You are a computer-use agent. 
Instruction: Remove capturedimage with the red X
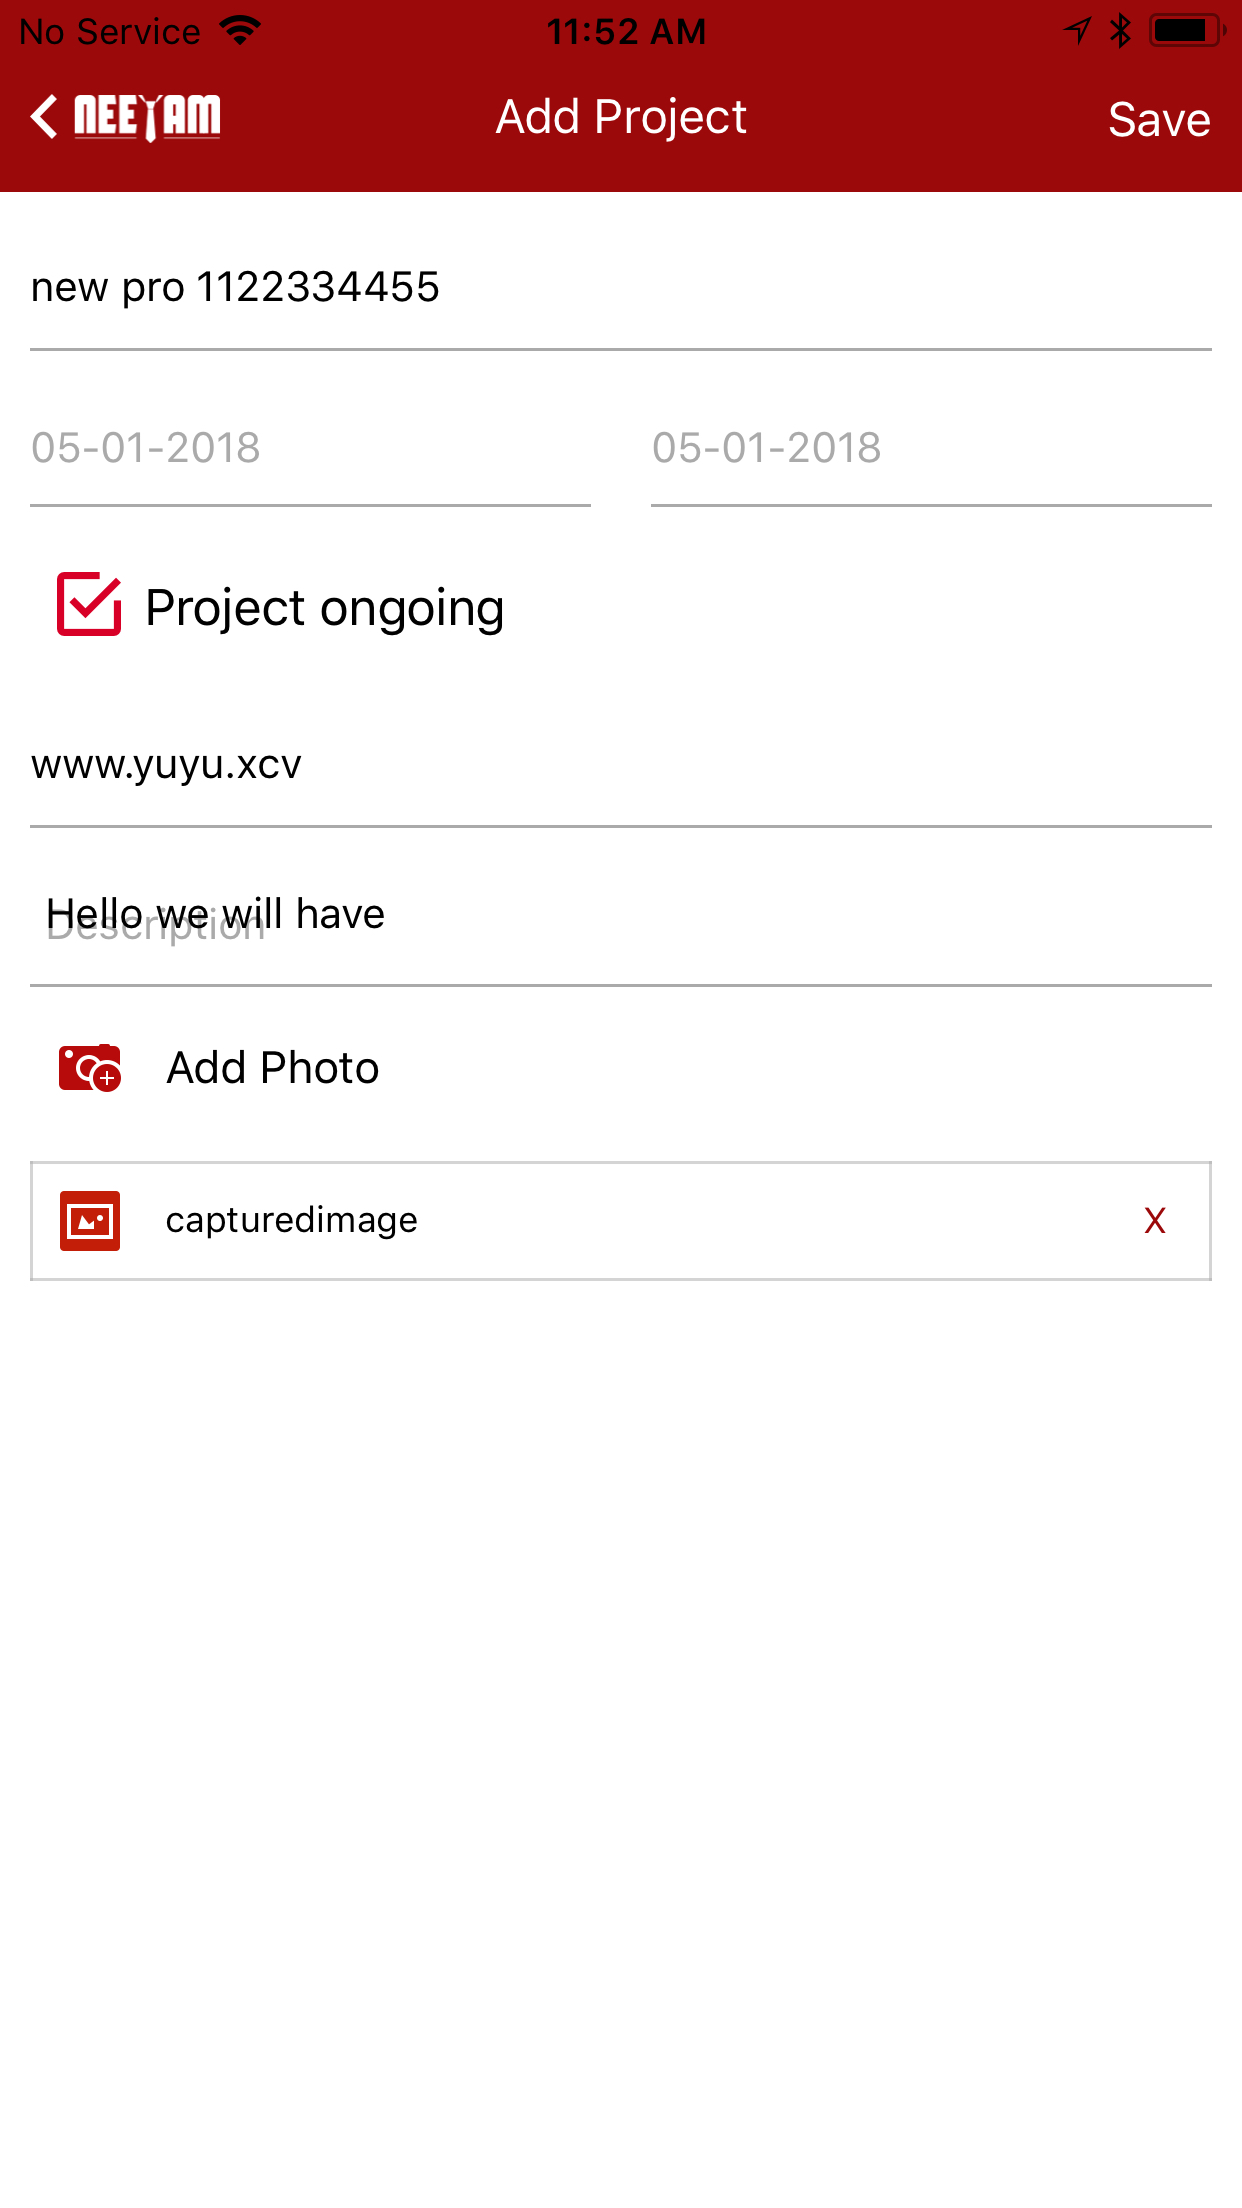pyautogui.click(x=1155, y=1220)
